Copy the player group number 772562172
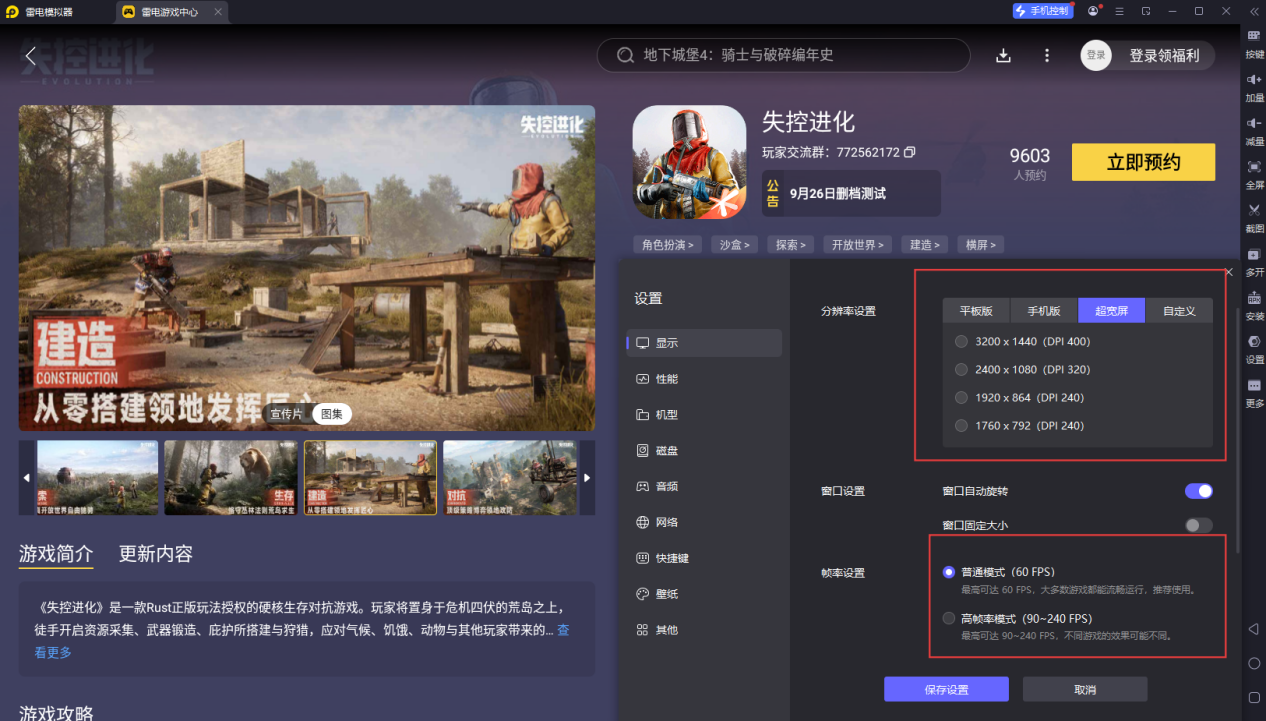1266x721 pixels. 909,153
